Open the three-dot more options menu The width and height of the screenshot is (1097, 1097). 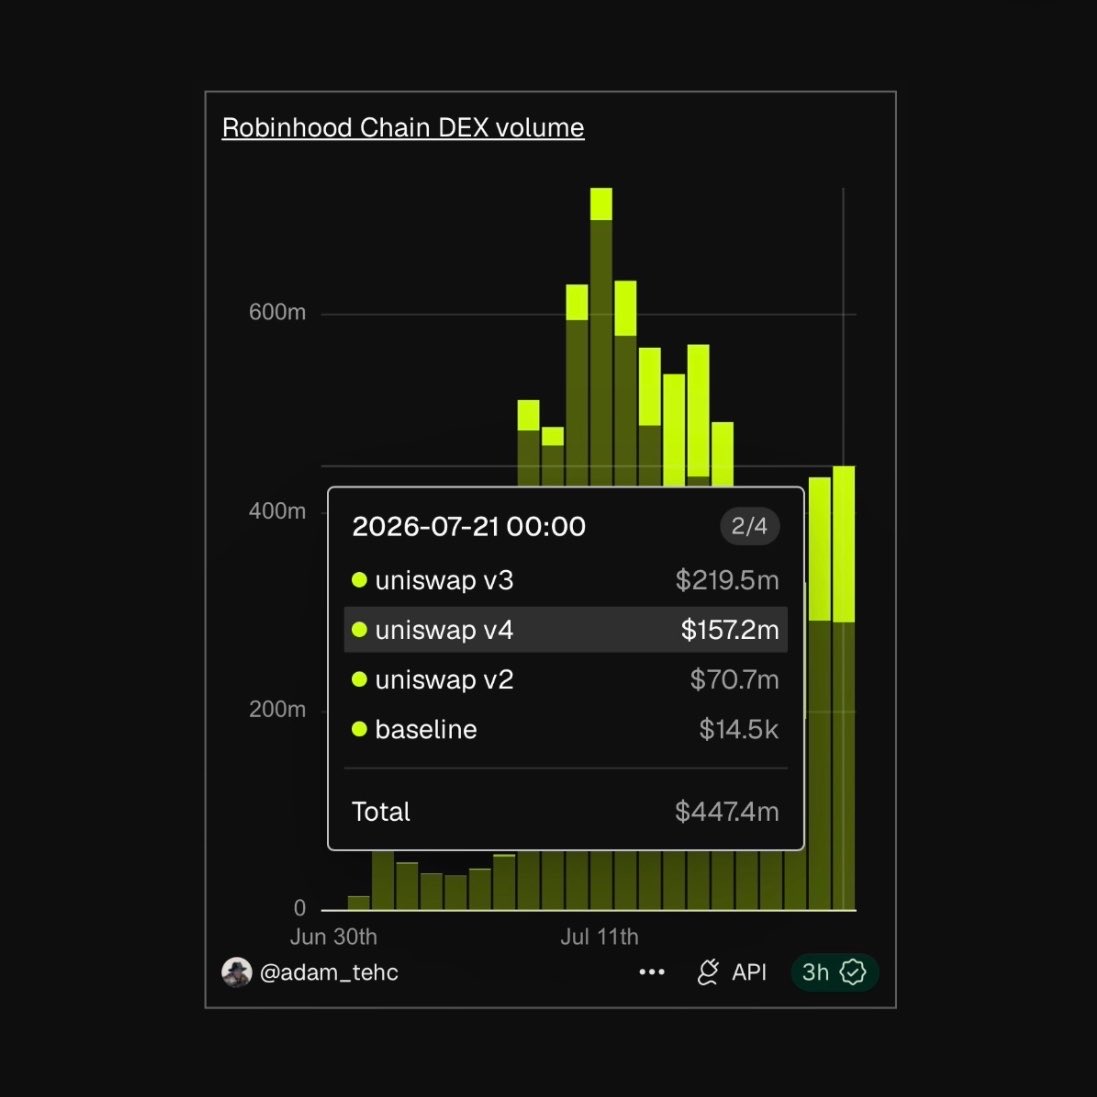(652, 972)
